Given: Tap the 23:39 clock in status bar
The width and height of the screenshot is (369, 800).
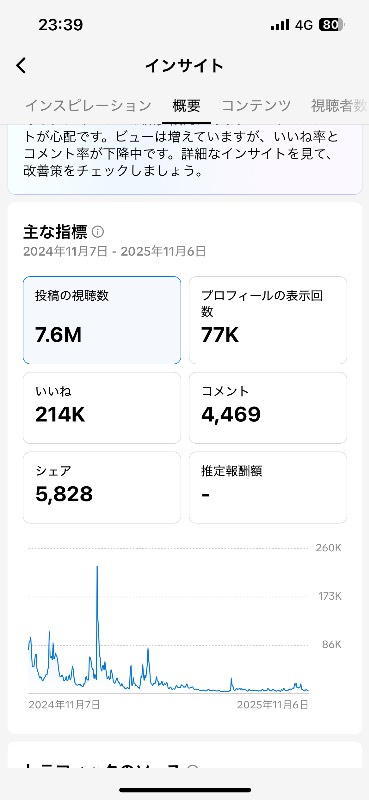Looking at the screenshot, I should (x=60, y=24).
